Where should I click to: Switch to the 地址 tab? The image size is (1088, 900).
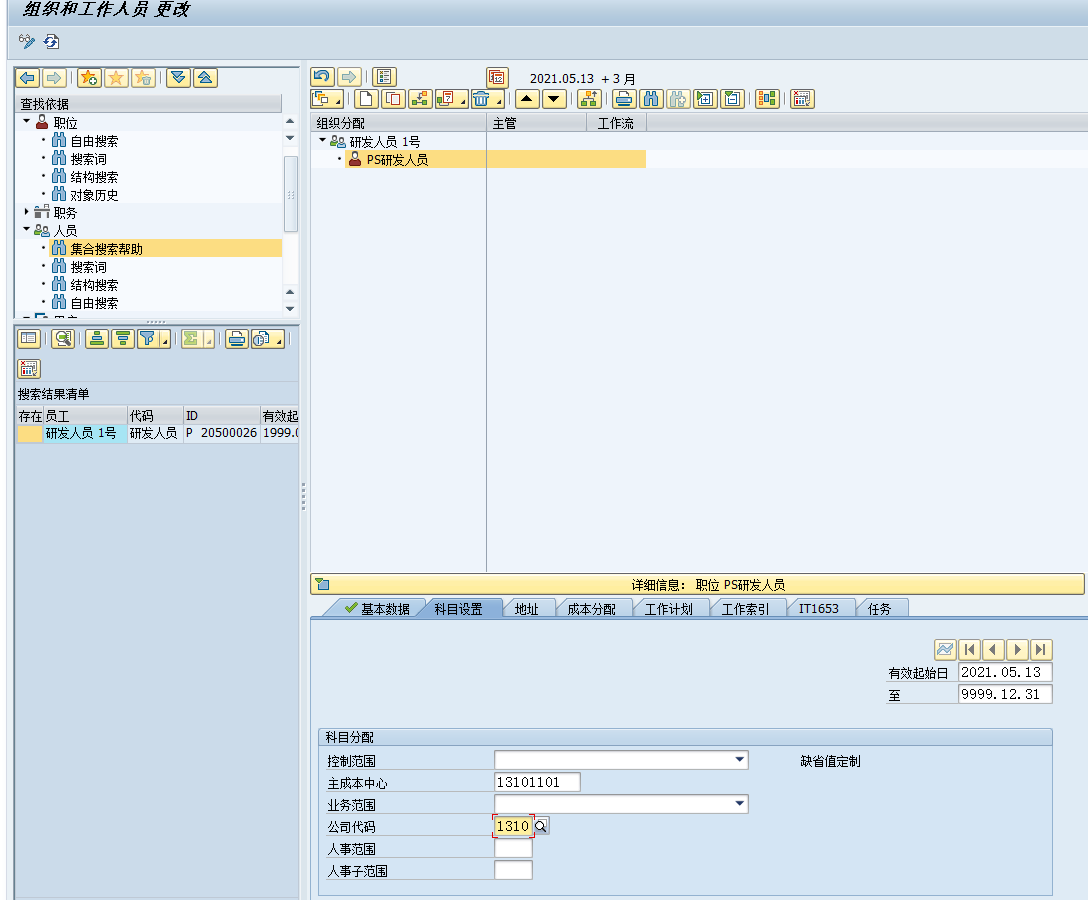pyautogui.click(x=528, y=606)
